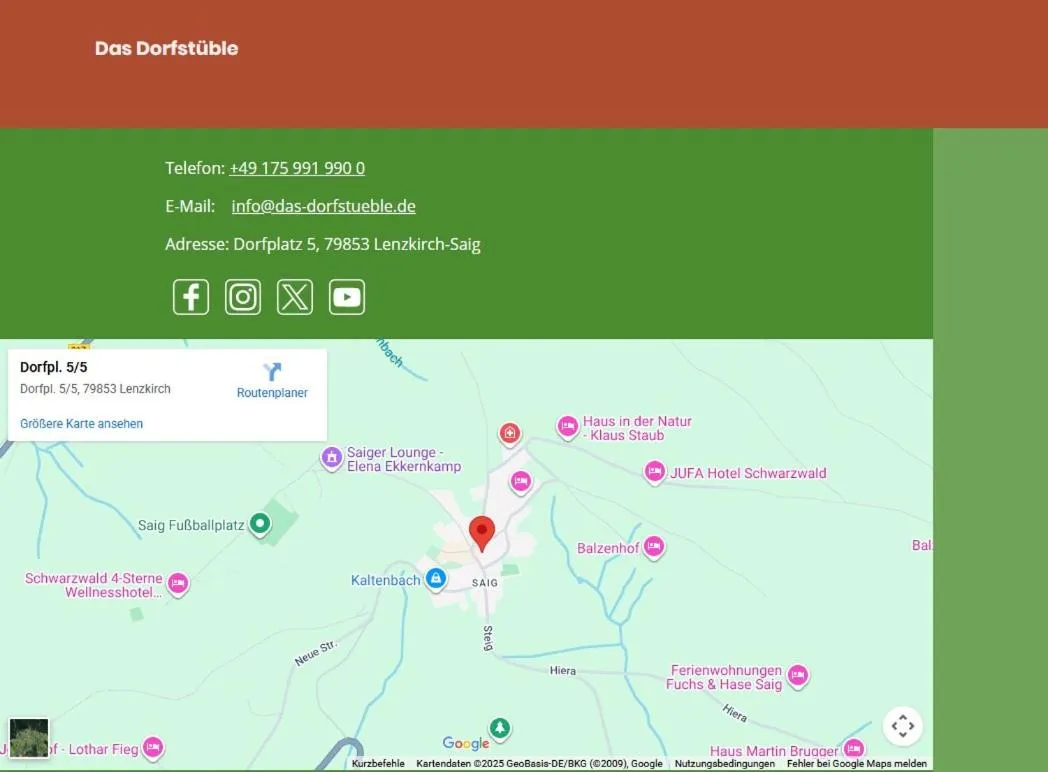Open the YouTube social icon
The image size is (1048, 772).
coord(347,297)
